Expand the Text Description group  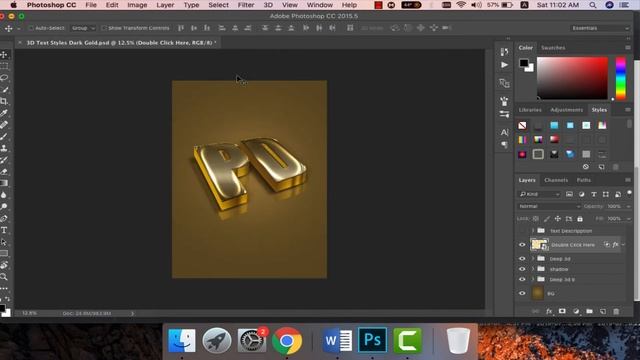[x=533, y=231]
